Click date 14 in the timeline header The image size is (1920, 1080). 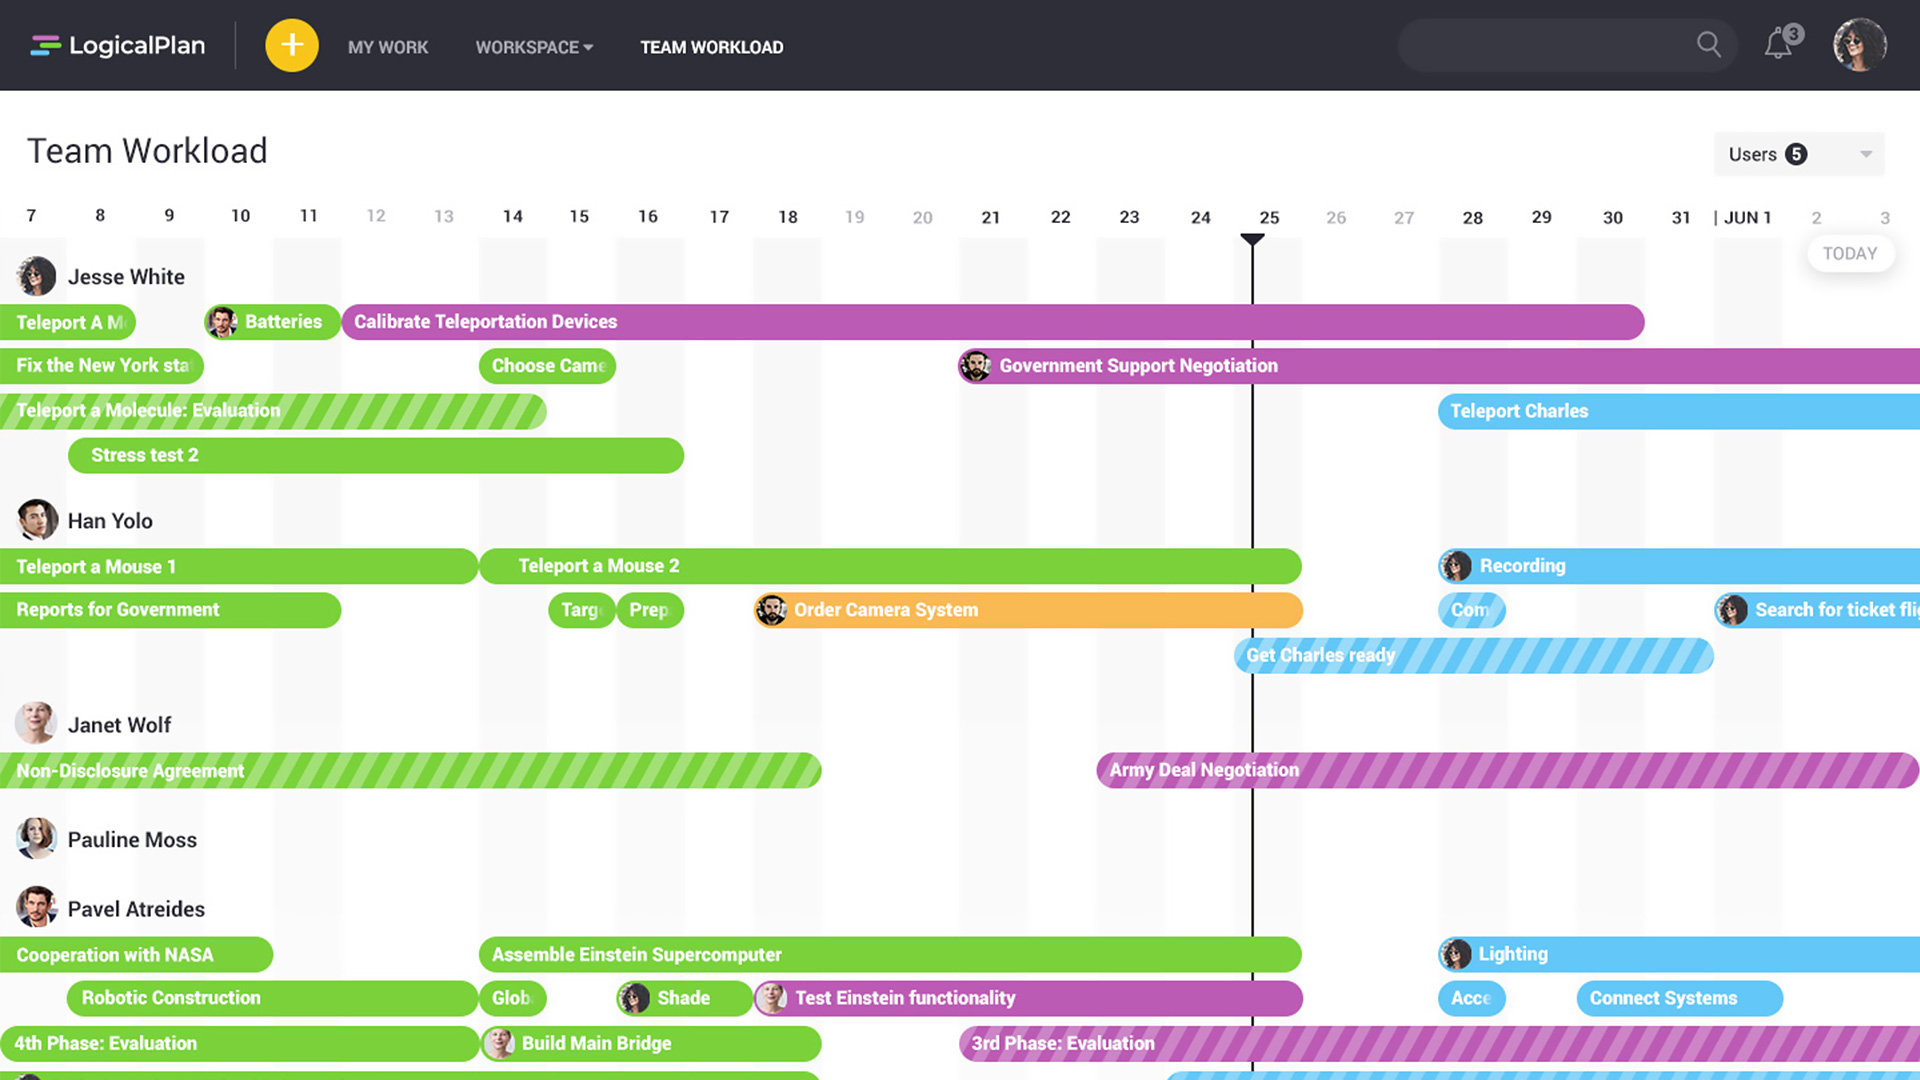point(512,216)
